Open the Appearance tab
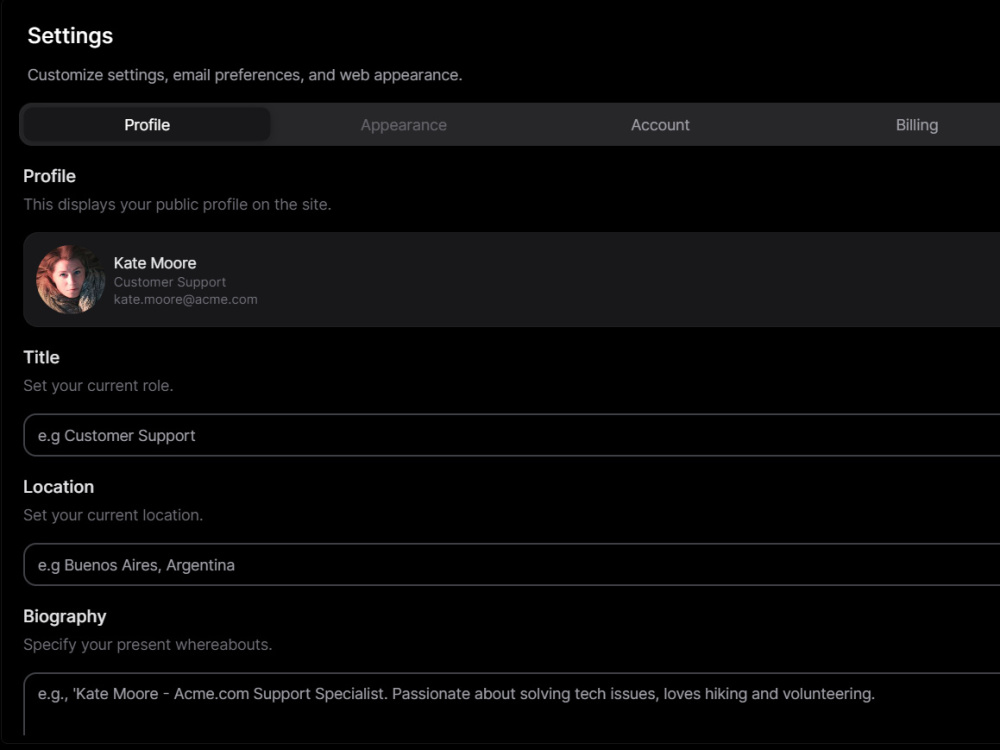 coord(403,125)
